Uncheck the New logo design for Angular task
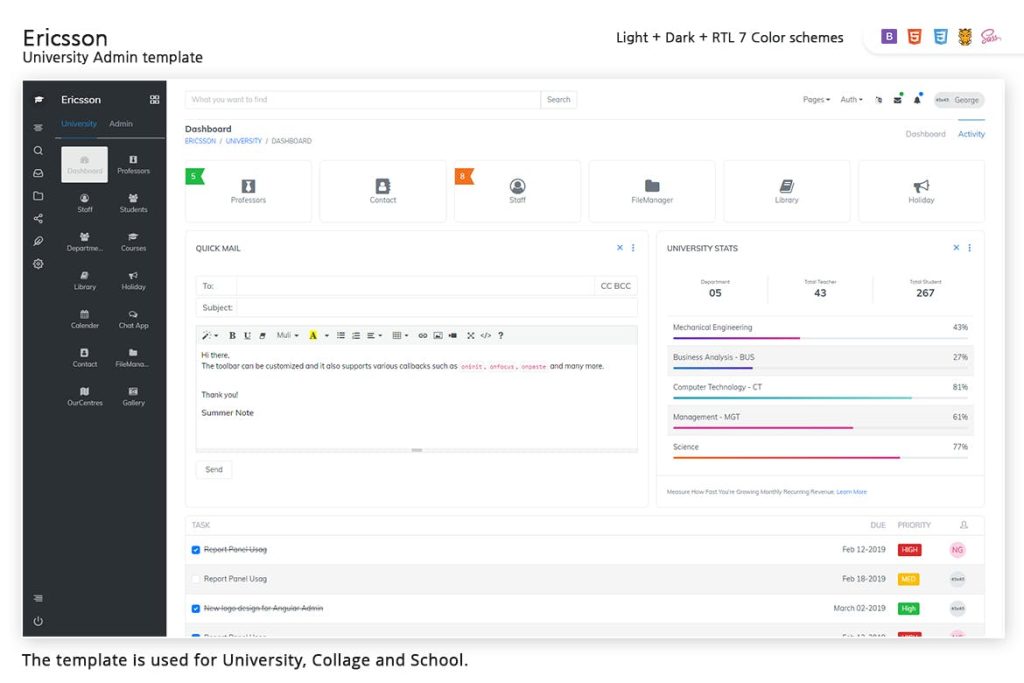Image resolution: width=1024 pixels, height=683 pixels. [x=196, y=608]
